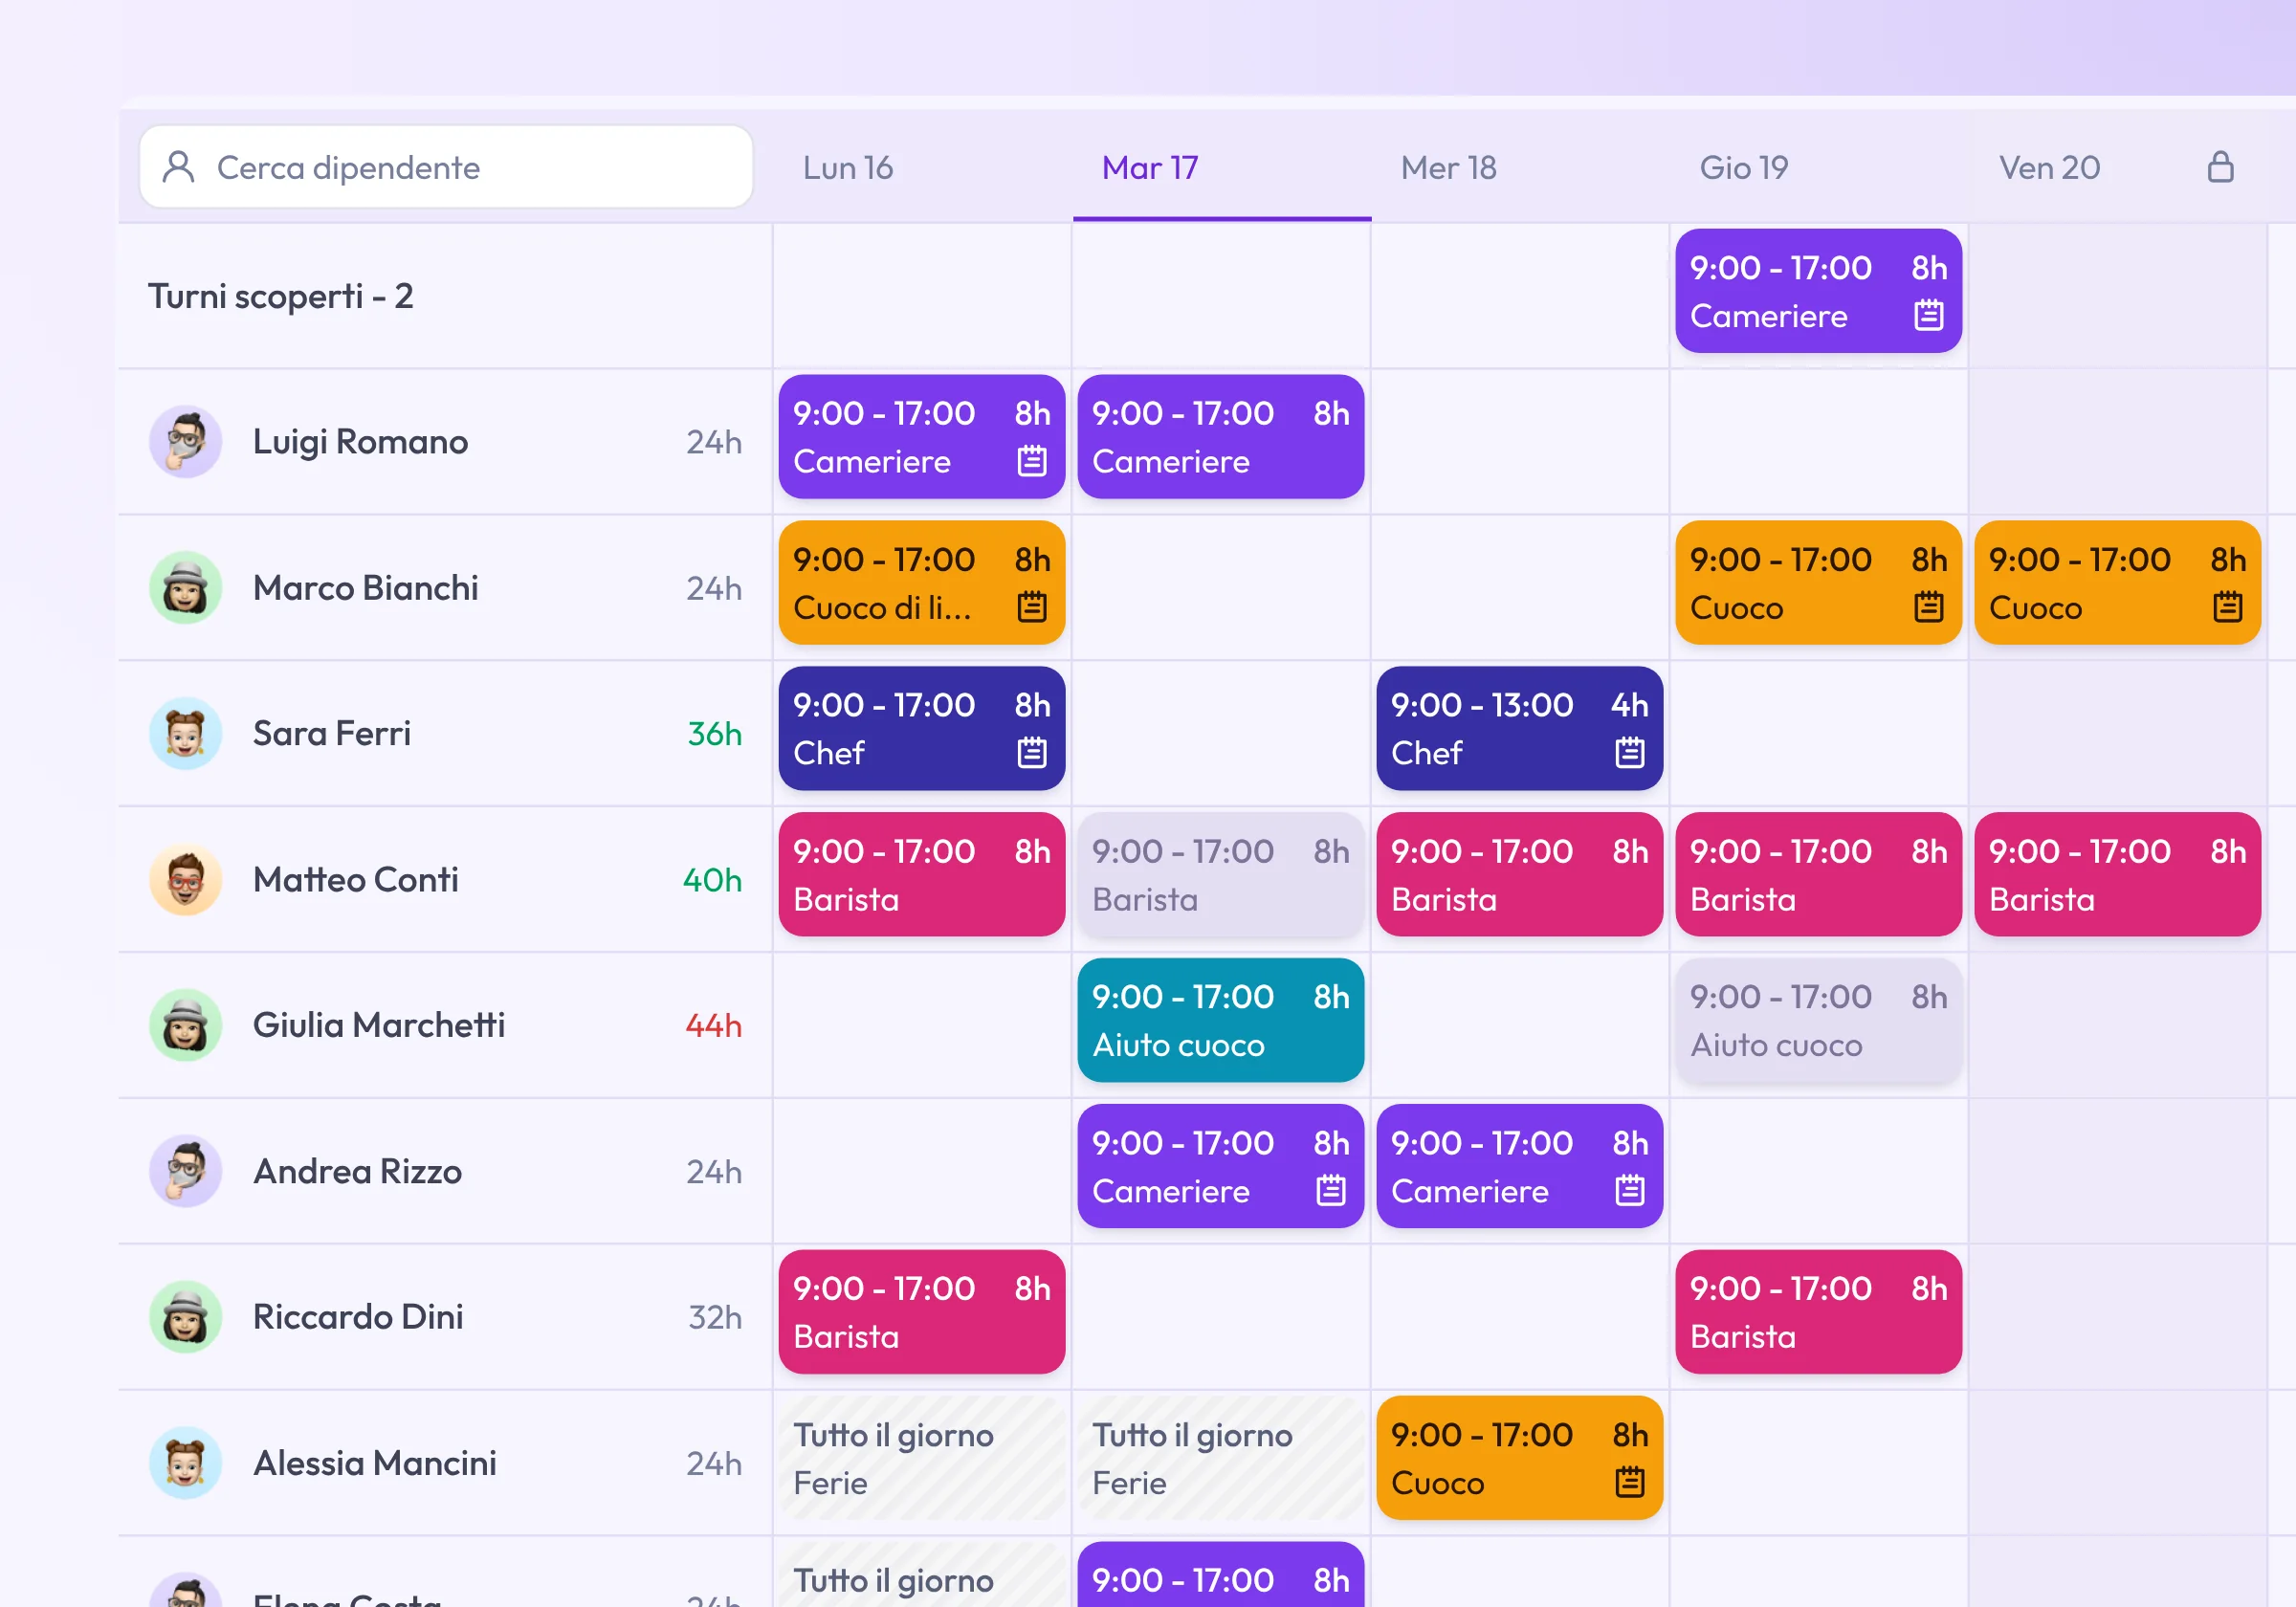Click Matteo Conti's 40h total
This screenshot has width=2296, height=1607.
712,879
